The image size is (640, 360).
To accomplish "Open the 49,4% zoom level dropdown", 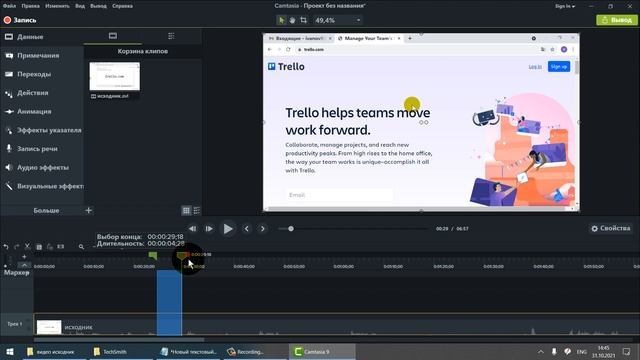I will click(338, 20).
